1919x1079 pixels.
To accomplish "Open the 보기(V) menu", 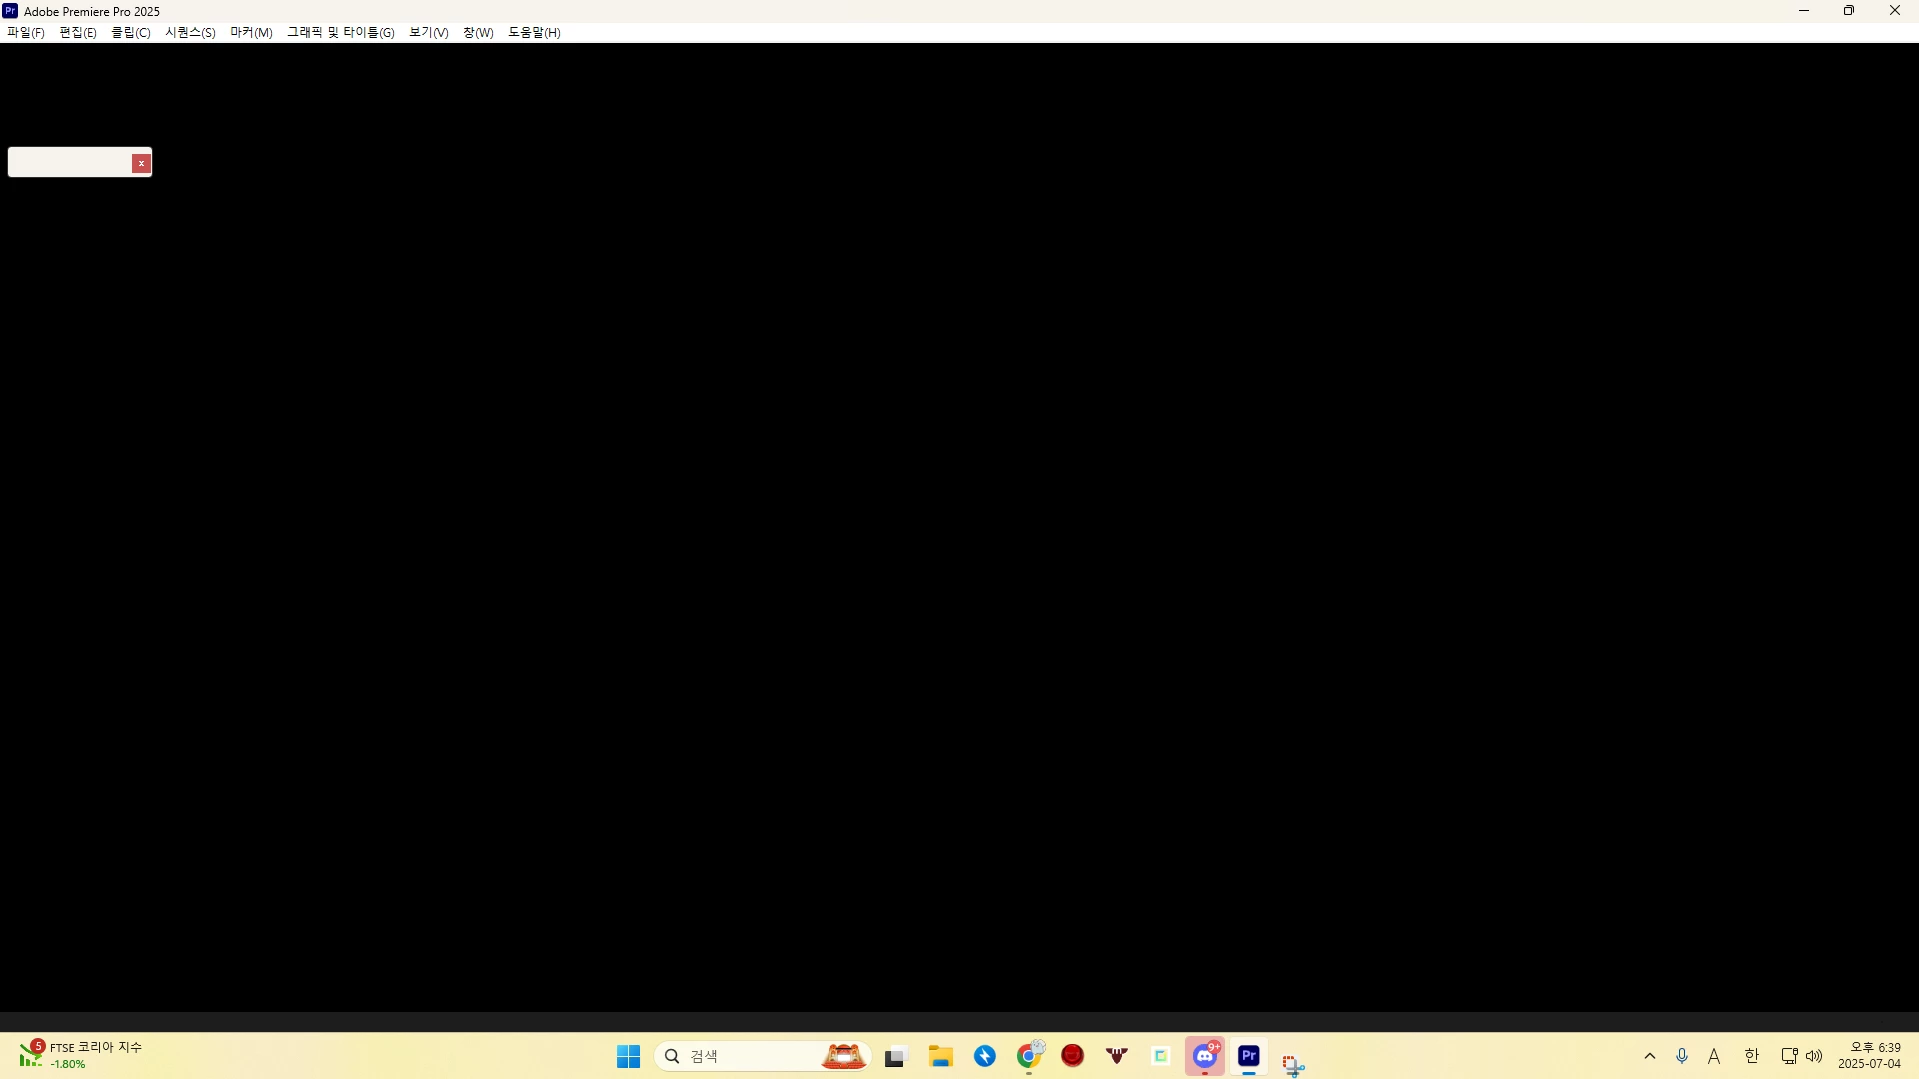I will coord(429,33).
